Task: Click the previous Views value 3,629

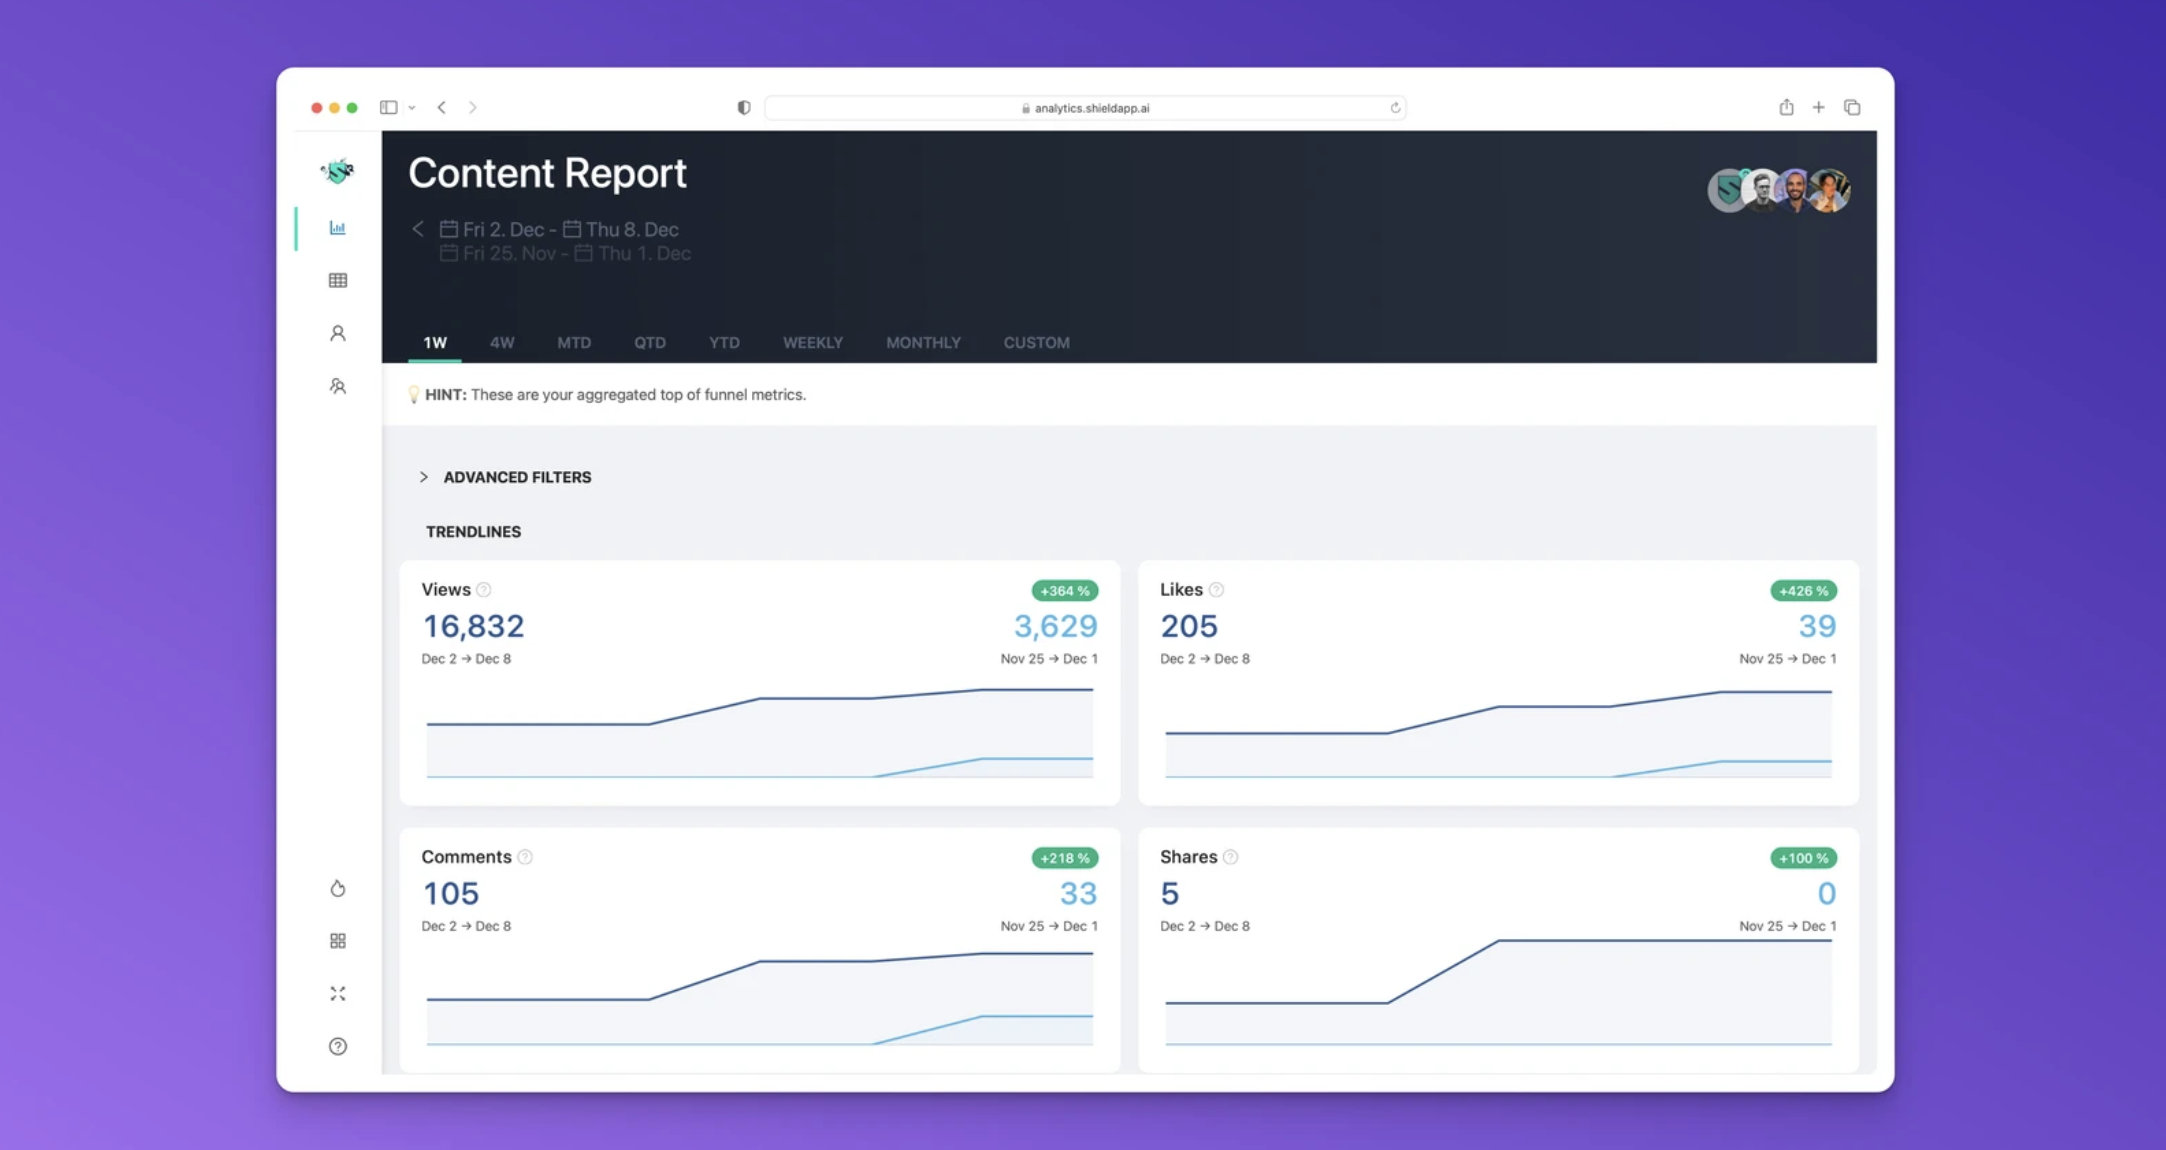Action: pyautogui.click(x=1056, y=626)
